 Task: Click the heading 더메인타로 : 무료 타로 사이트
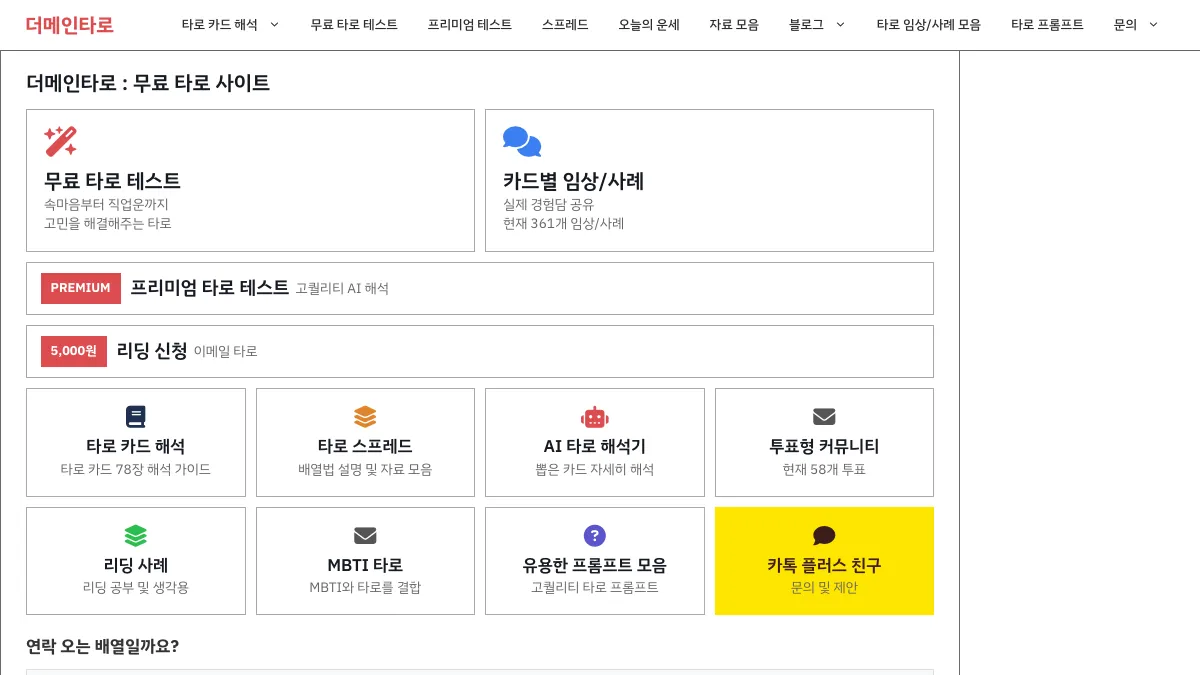click(x=148, y=83)
